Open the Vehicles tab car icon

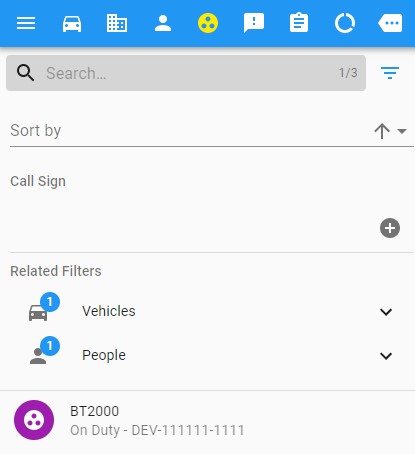[x=72, y=23]
